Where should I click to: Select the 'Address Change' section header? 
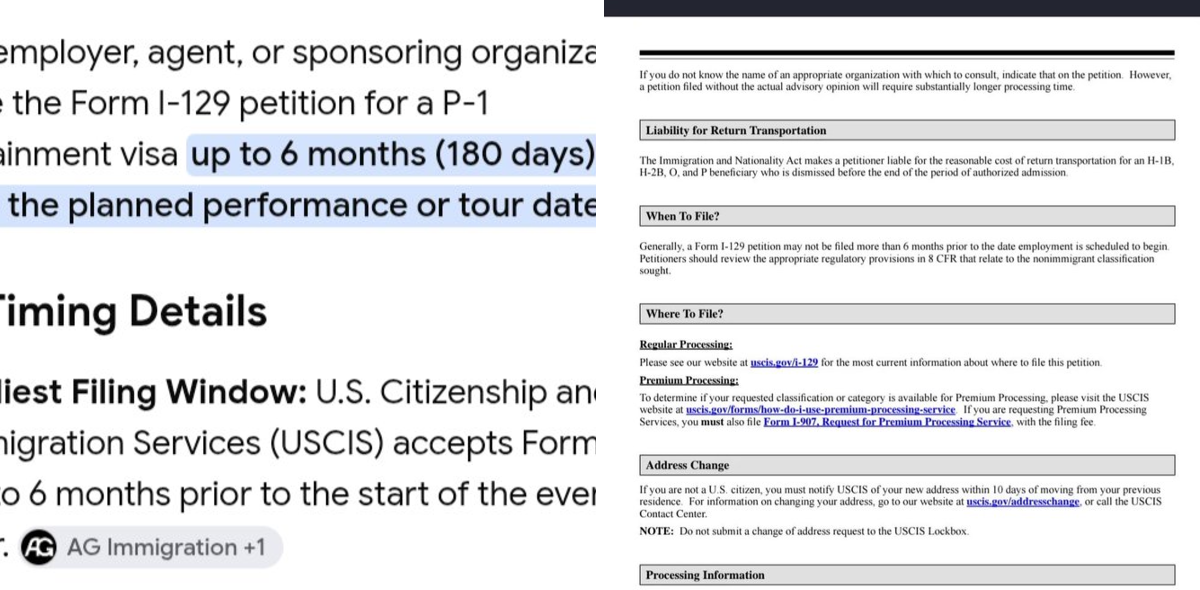[907, 465]
